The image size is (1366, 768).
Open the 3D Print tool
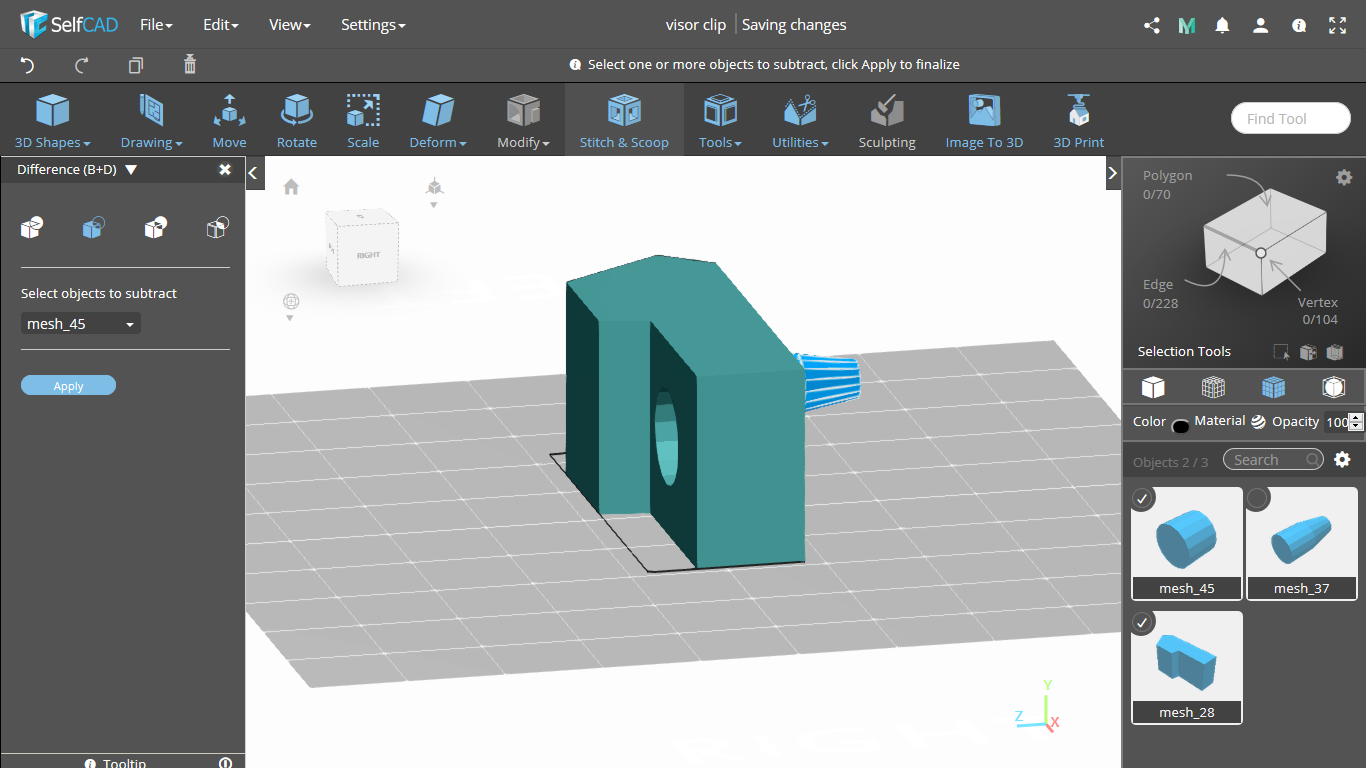point(1078,120)
